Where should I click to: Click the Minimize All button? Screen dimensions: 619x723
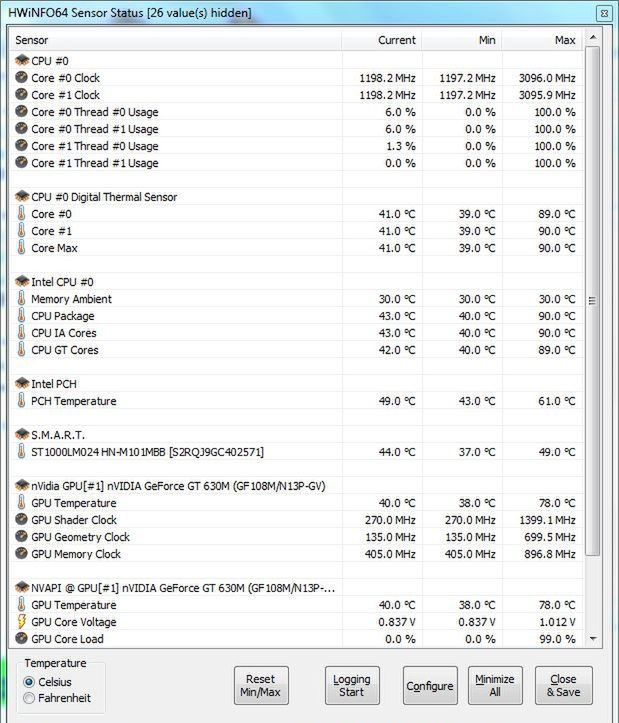click(495, 685)
